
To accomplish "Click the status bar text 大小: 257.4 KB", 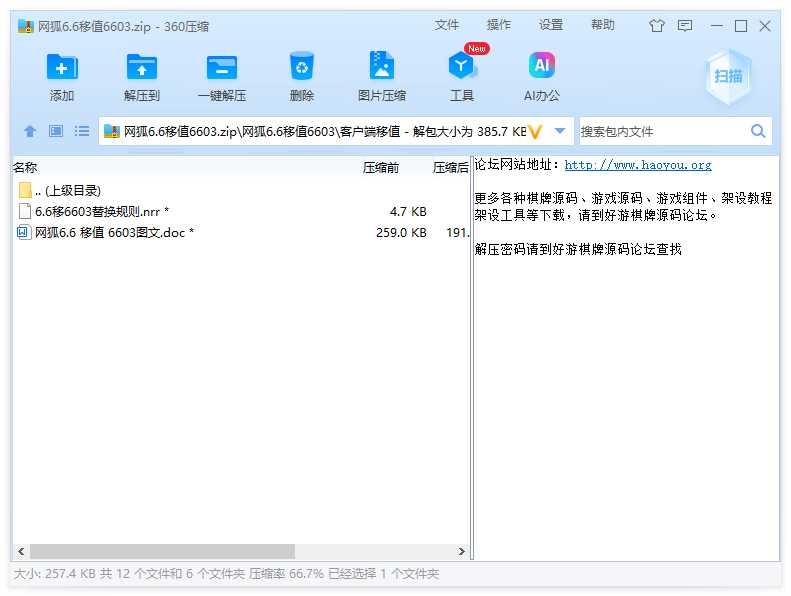I will (54, 574).
